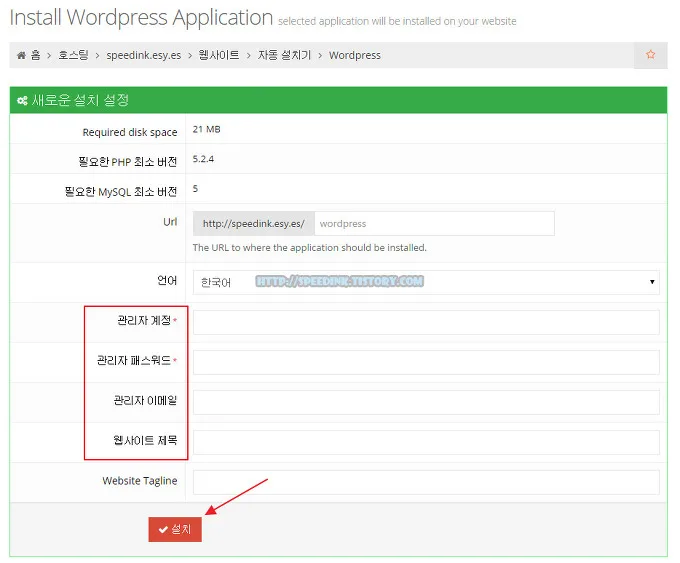Click the gears icon in green header

pyautogui.click(x=22, y=101)
